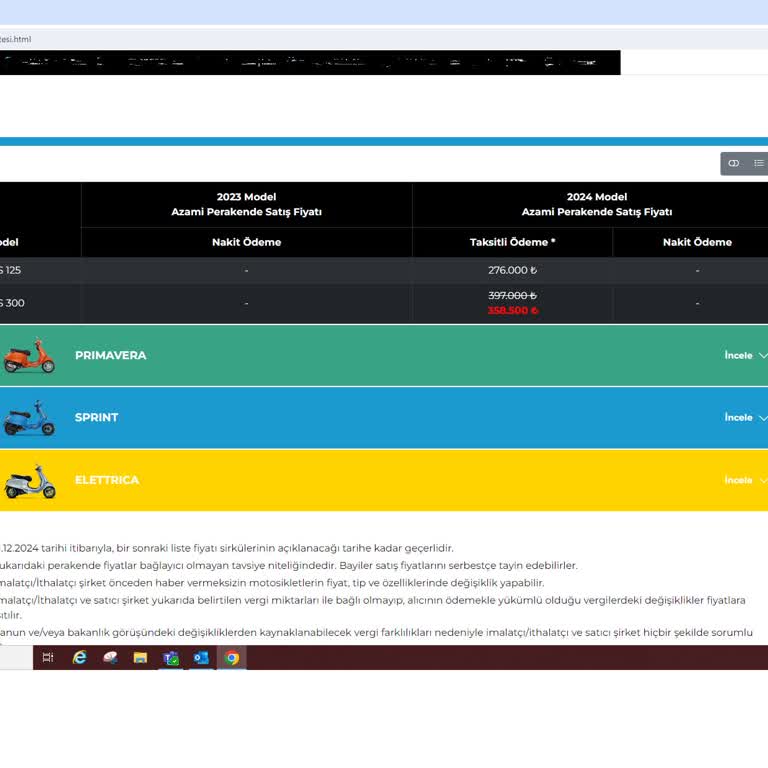This screenshot has width=768, height=768.
Task: Click the orange Primavera scooter thumbnail
Action: [28, 356]
